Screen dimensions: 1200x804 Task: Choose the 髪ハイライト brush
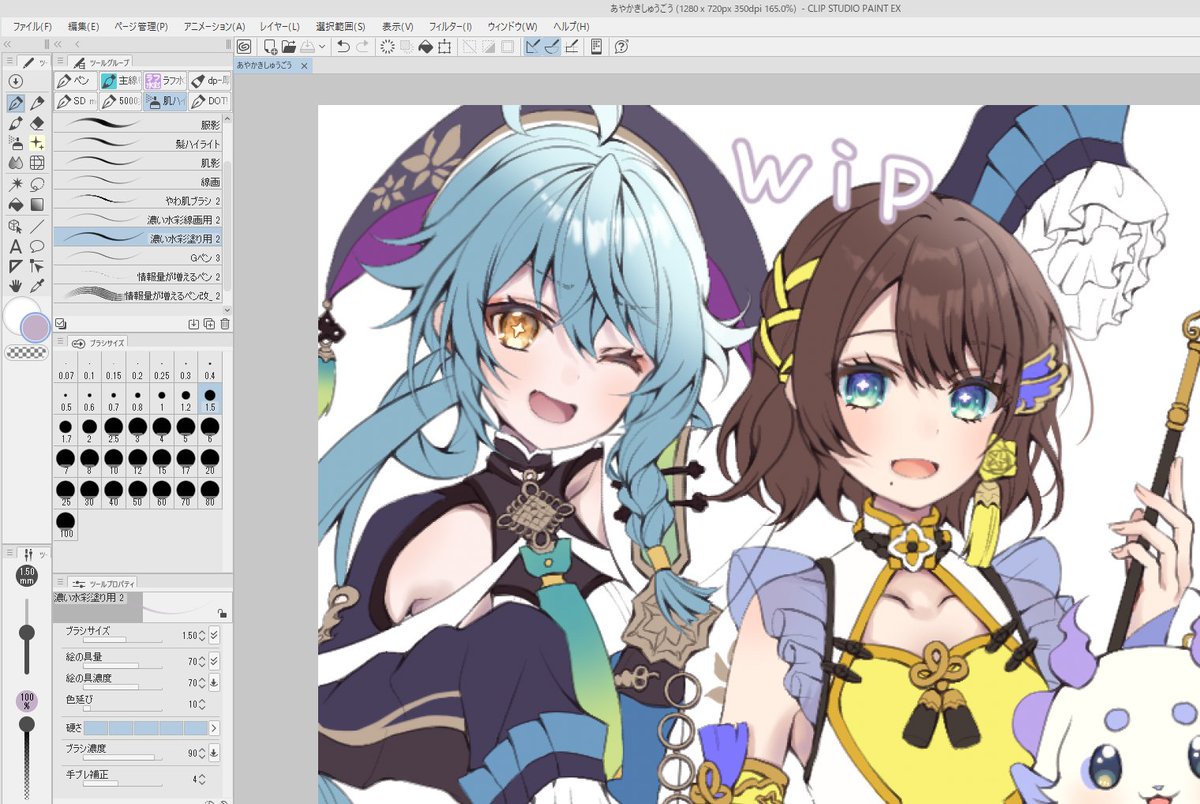click(138, 143)
